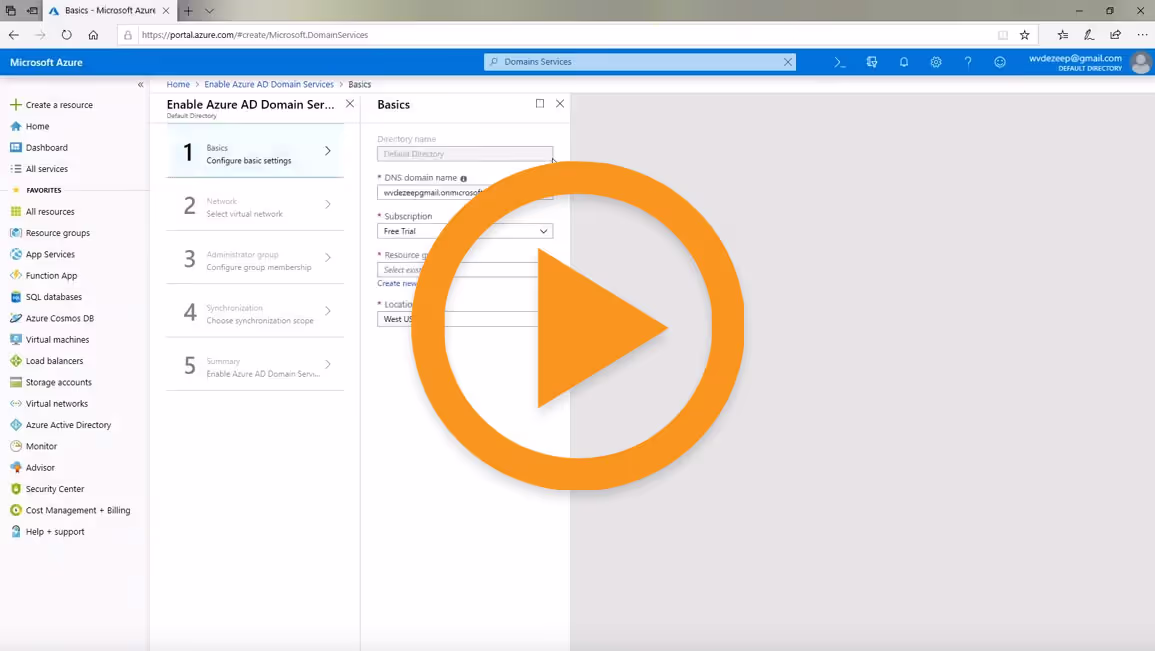Screen dimensions: 1155x651
Task: Select step 3 Administrator group
Action: coord(255,258)
